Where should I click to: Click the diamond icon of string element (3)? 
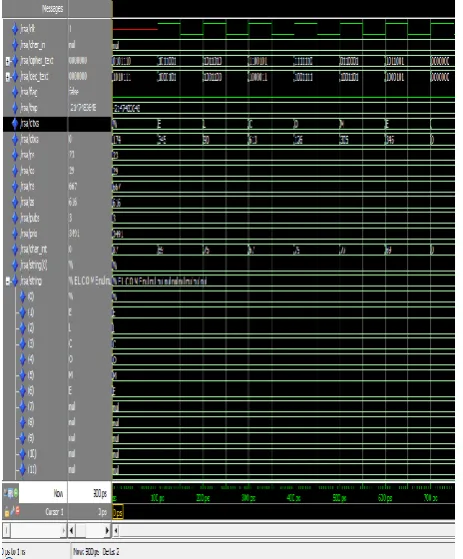22,344
